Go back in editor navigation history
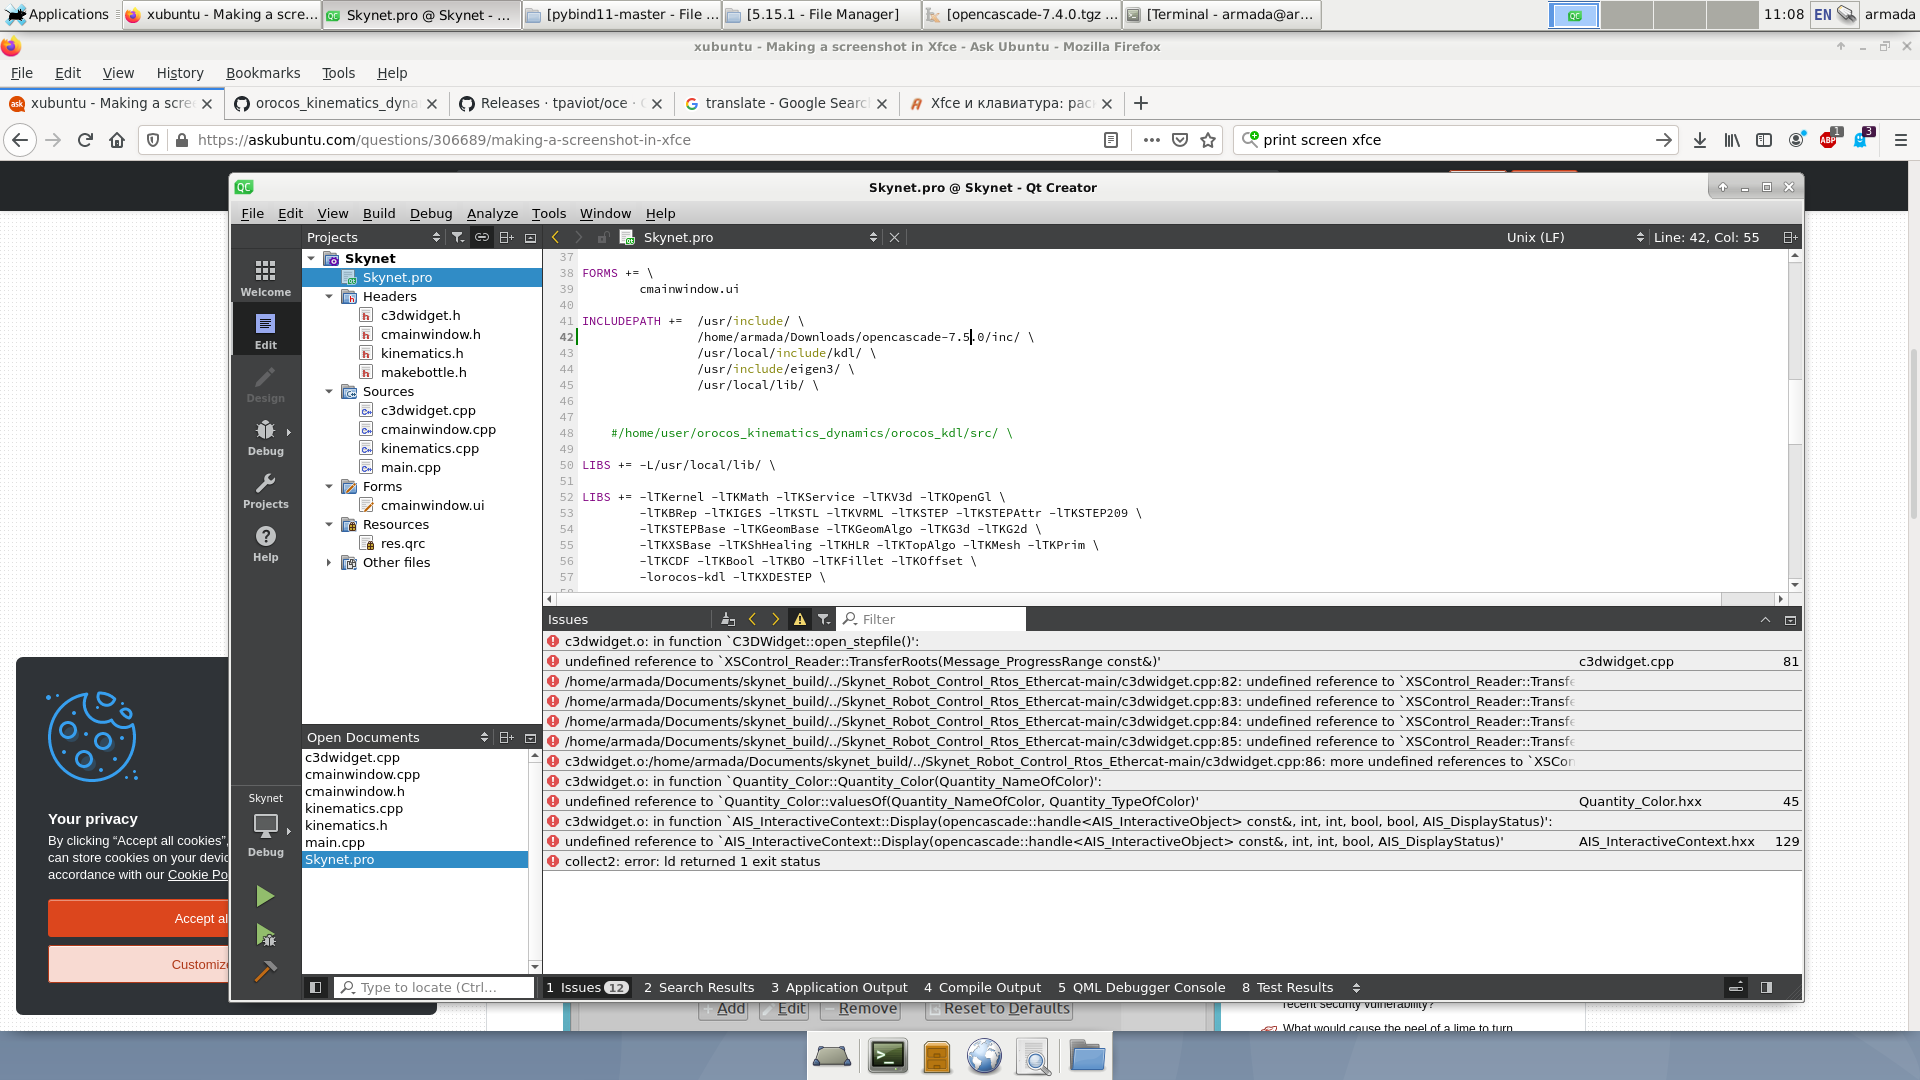The height and width of the screenshot is (1080, 1920). tap(555, 237)
